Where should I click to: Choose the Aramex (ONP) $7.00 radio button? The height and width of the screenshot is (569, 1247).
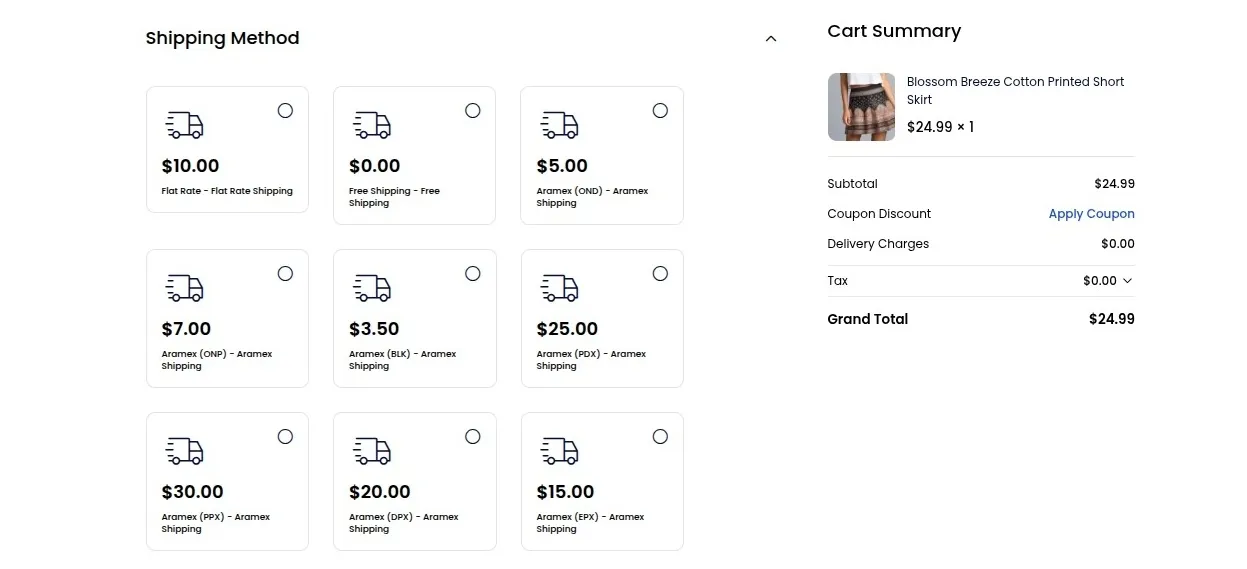point(285,274)
